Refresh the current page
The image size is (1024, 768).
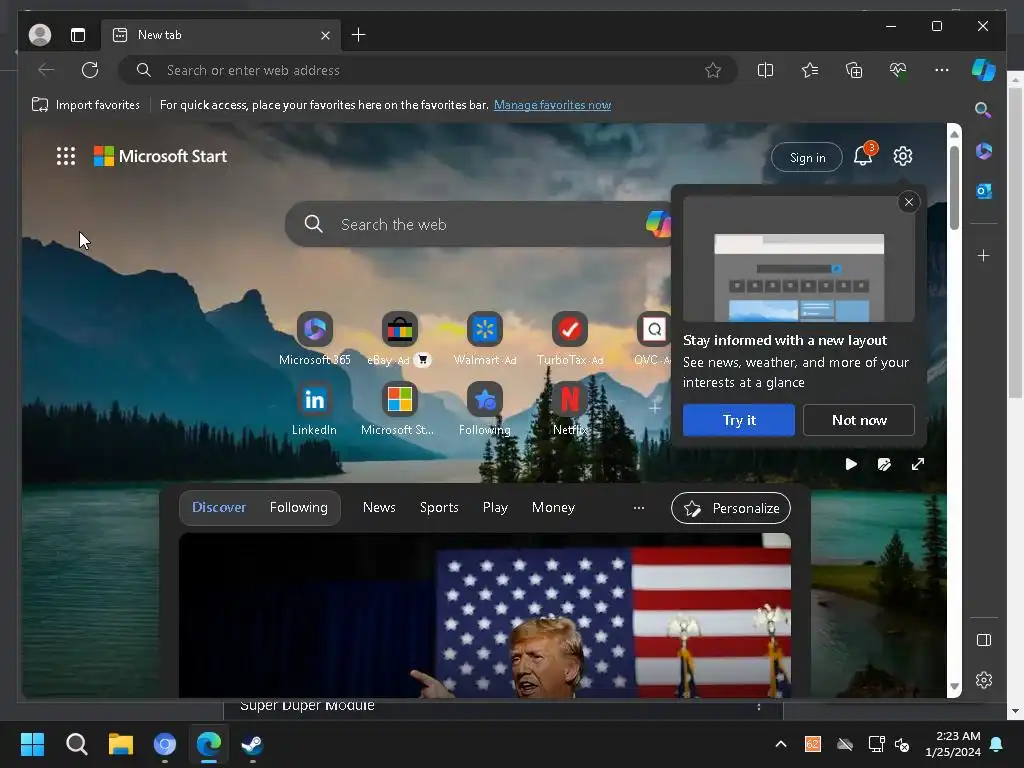point(90,70)
